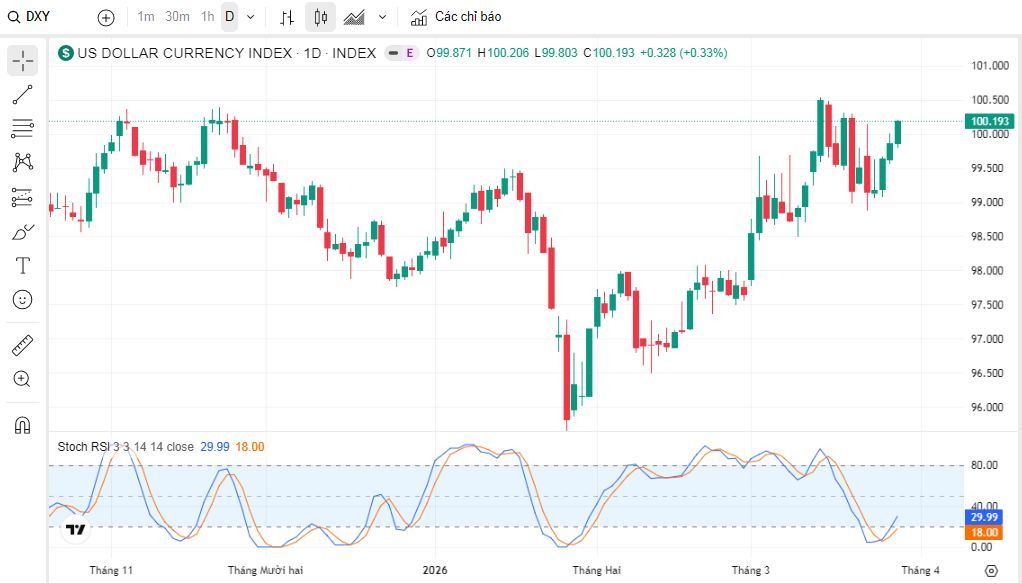Select the XABCD pattern tool
This screenshot has height=584, width=1022.
tap(23, 162)
